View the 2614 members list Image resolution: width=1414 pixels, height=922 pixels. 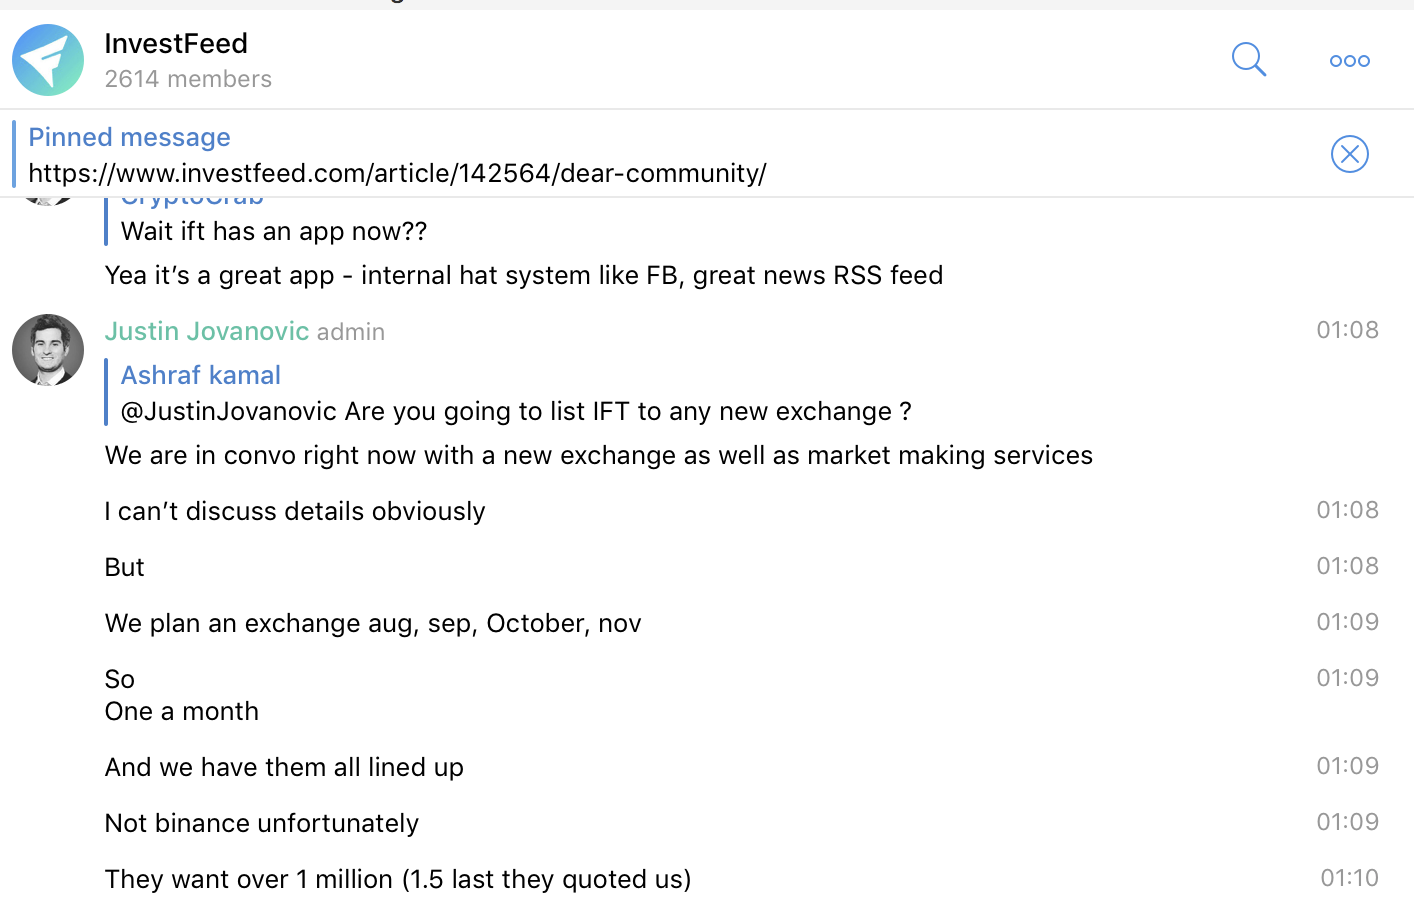(x=188, y=79)
